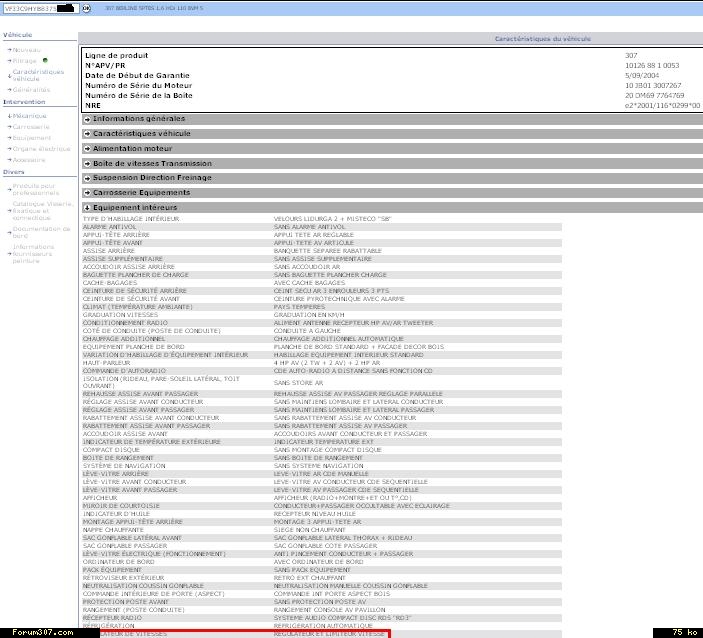Click 'CONDUITE A GAUCHE' value
The image size is (703, 638).
point(307,331)
